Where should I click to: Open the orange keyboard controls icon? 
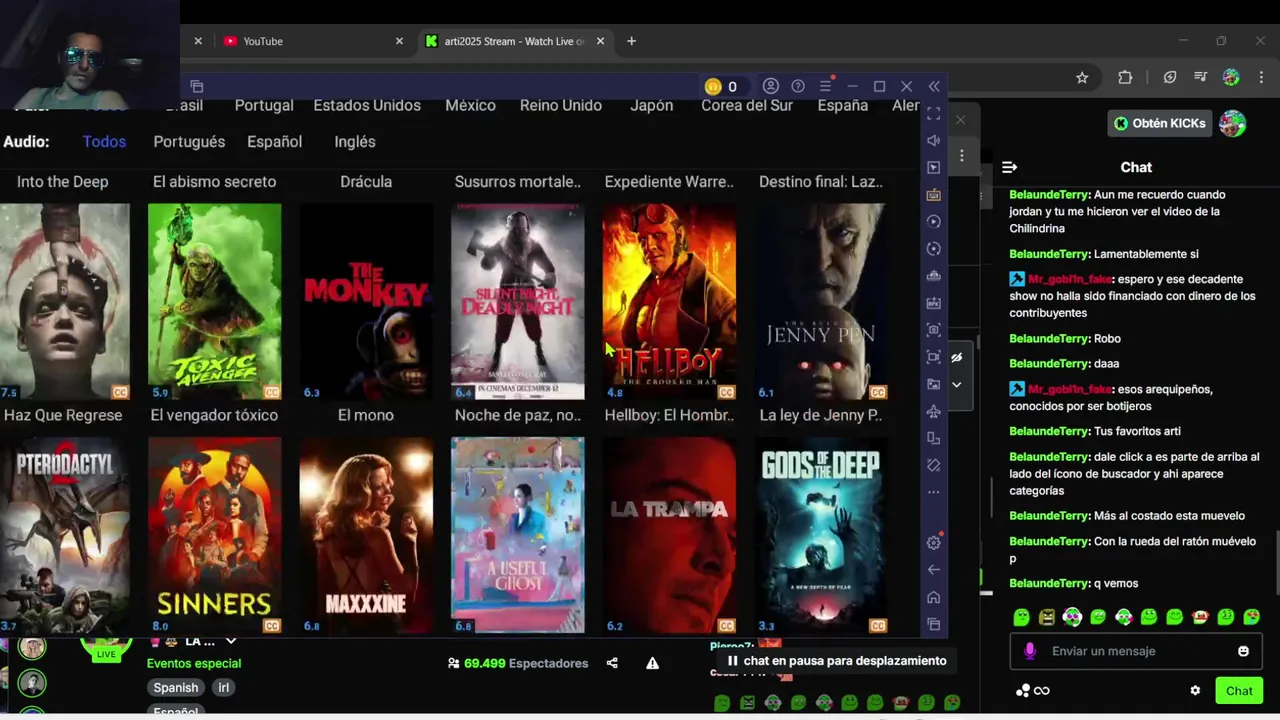pyautogui.click(x=933, y=194)
